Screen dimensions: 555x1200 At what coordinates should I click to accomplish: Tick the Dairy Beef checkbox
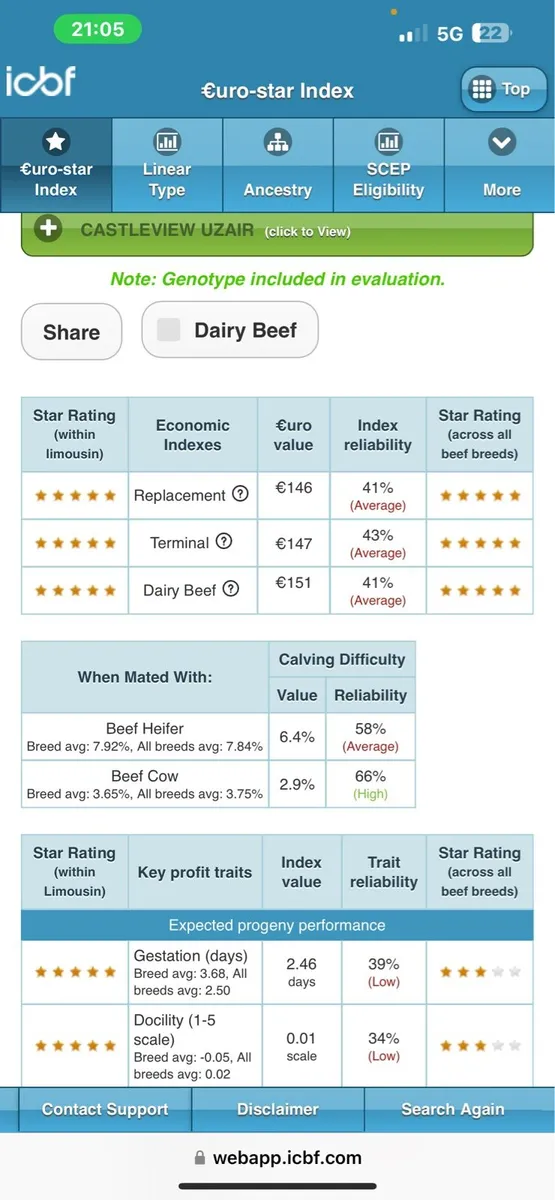tap(169, 330)
